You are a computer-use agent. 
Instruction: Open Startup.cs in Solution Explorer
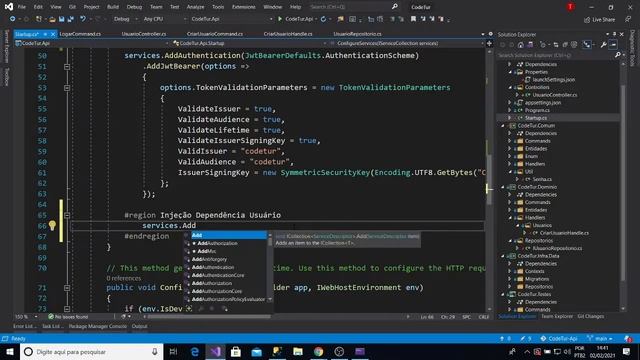pyautogui.click(x=536, y=118)
